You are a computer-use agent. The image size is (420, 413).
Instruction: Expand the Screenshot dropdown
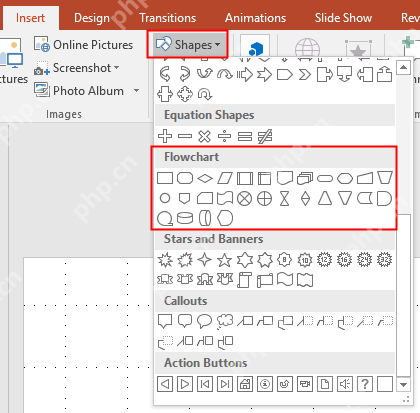pyautogui.click(x=117, y=68)
